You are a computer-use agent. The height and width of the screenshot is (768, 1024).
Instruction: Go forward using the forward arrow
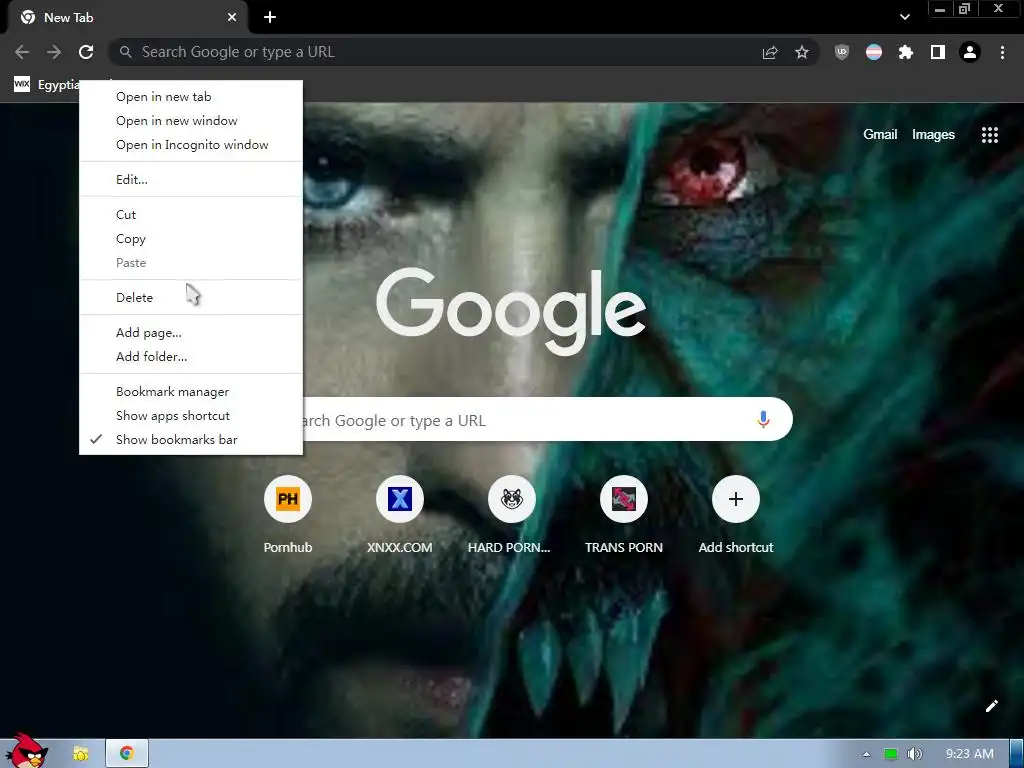[x=54, y=52]
